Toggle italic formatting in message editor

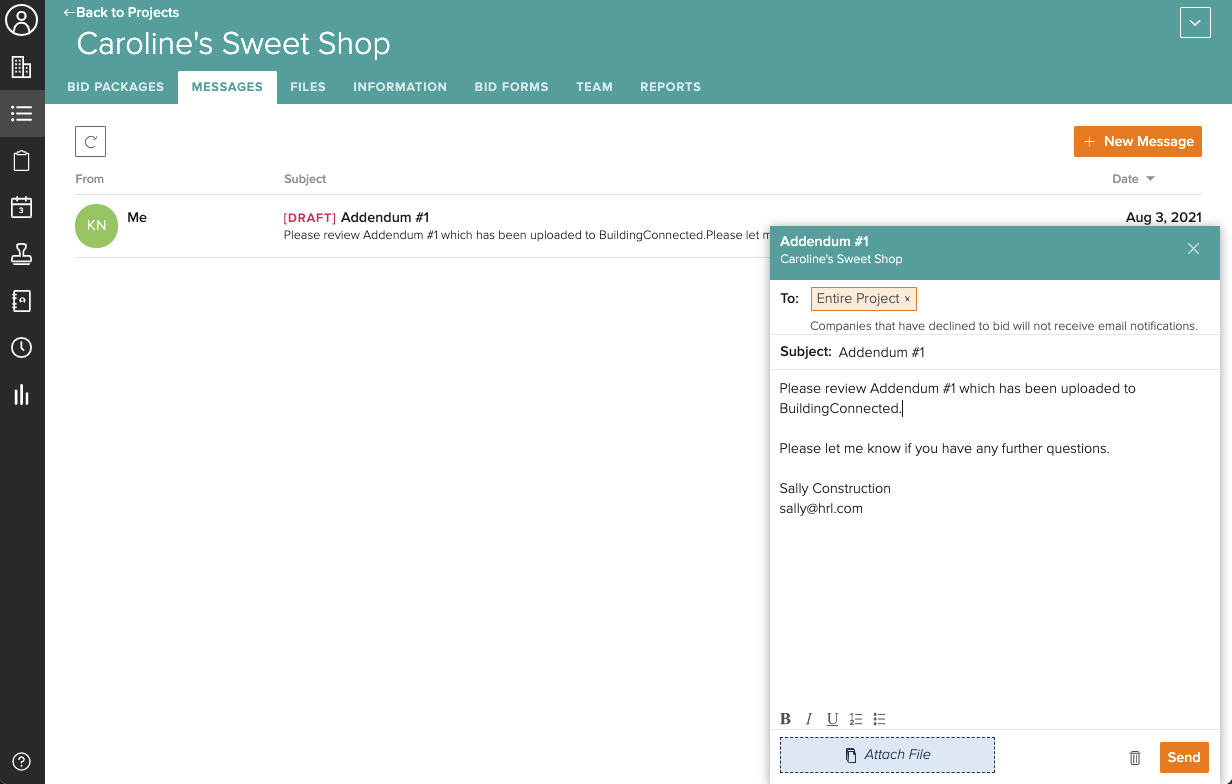[x=809, y=719]
